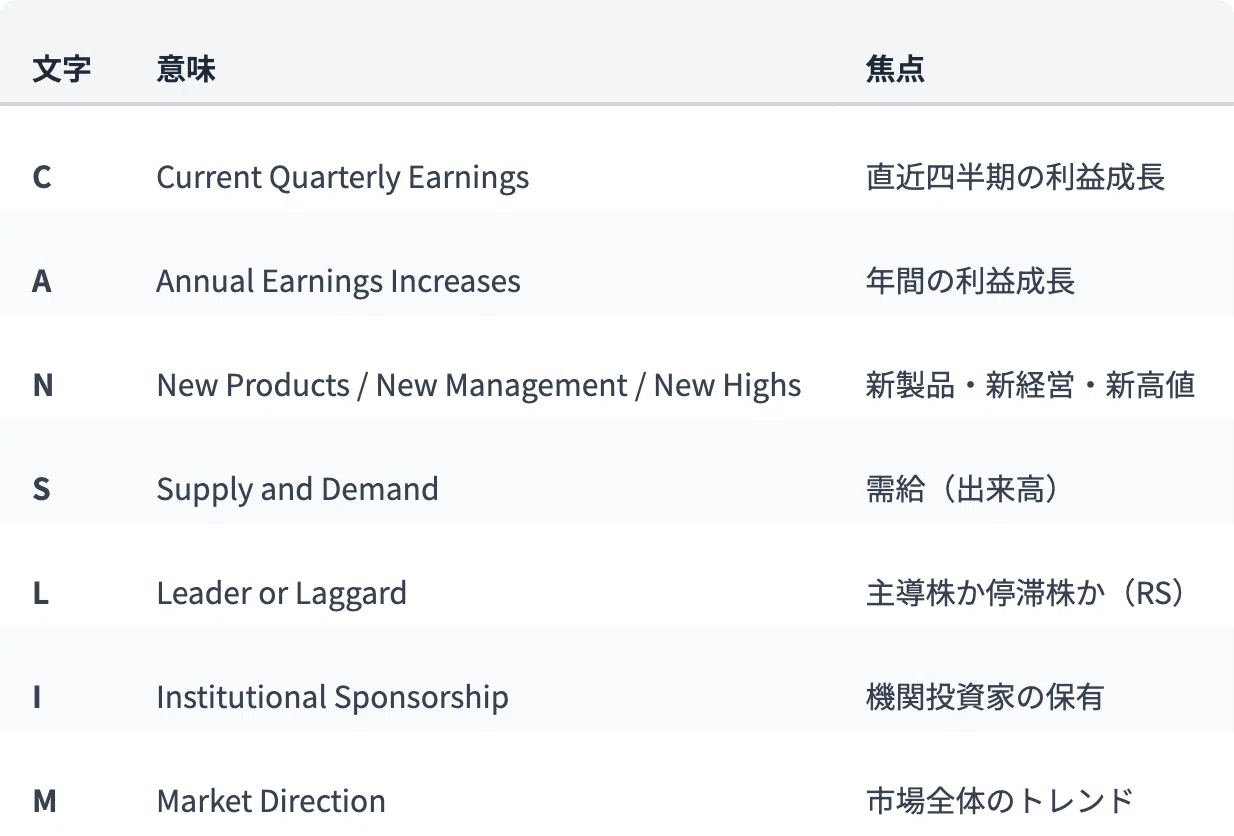Select the letter L cell

pos(41,594)
